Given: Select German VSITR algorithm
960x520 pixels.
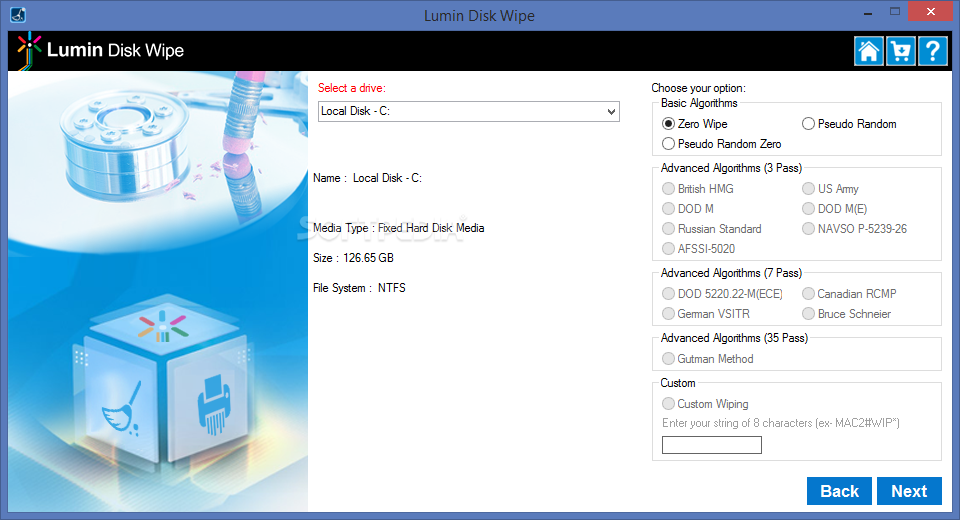Looking at the screenshot, I should coord(706,314).
